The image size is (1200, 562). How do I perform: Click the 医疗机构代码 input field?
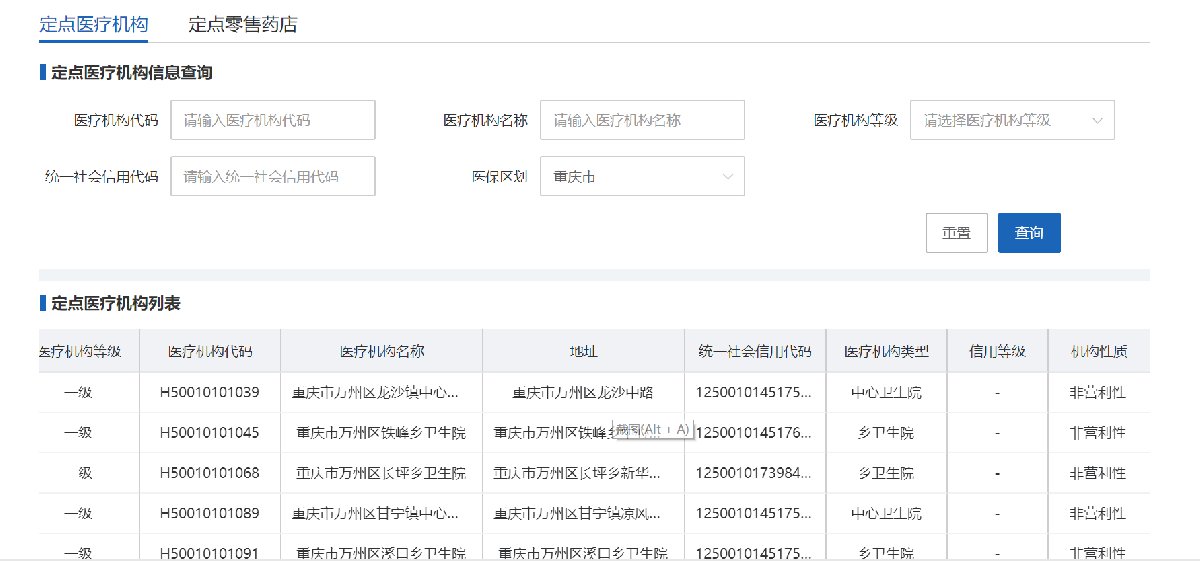(273, 120)
